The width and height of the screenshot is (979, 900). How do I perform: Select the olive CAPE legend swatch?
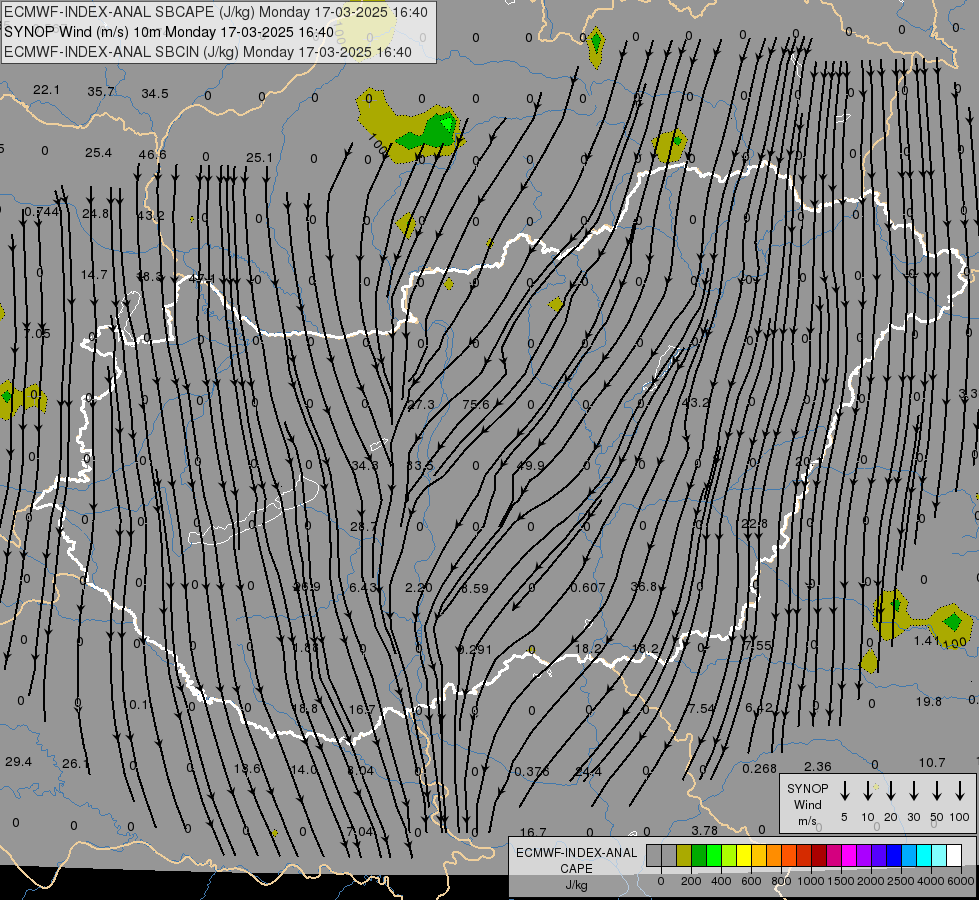click(684, 856)
